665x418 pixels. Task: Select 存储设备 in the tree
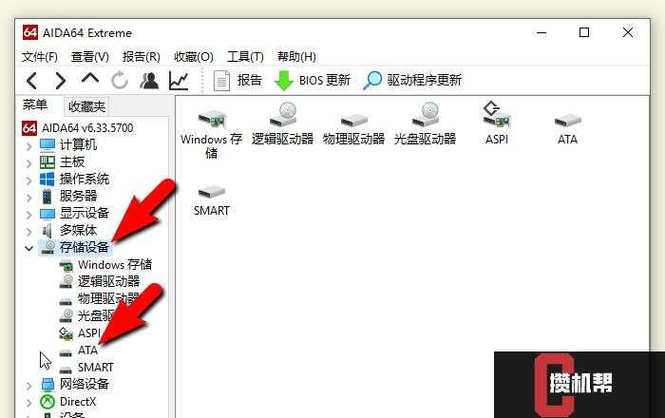75,247
